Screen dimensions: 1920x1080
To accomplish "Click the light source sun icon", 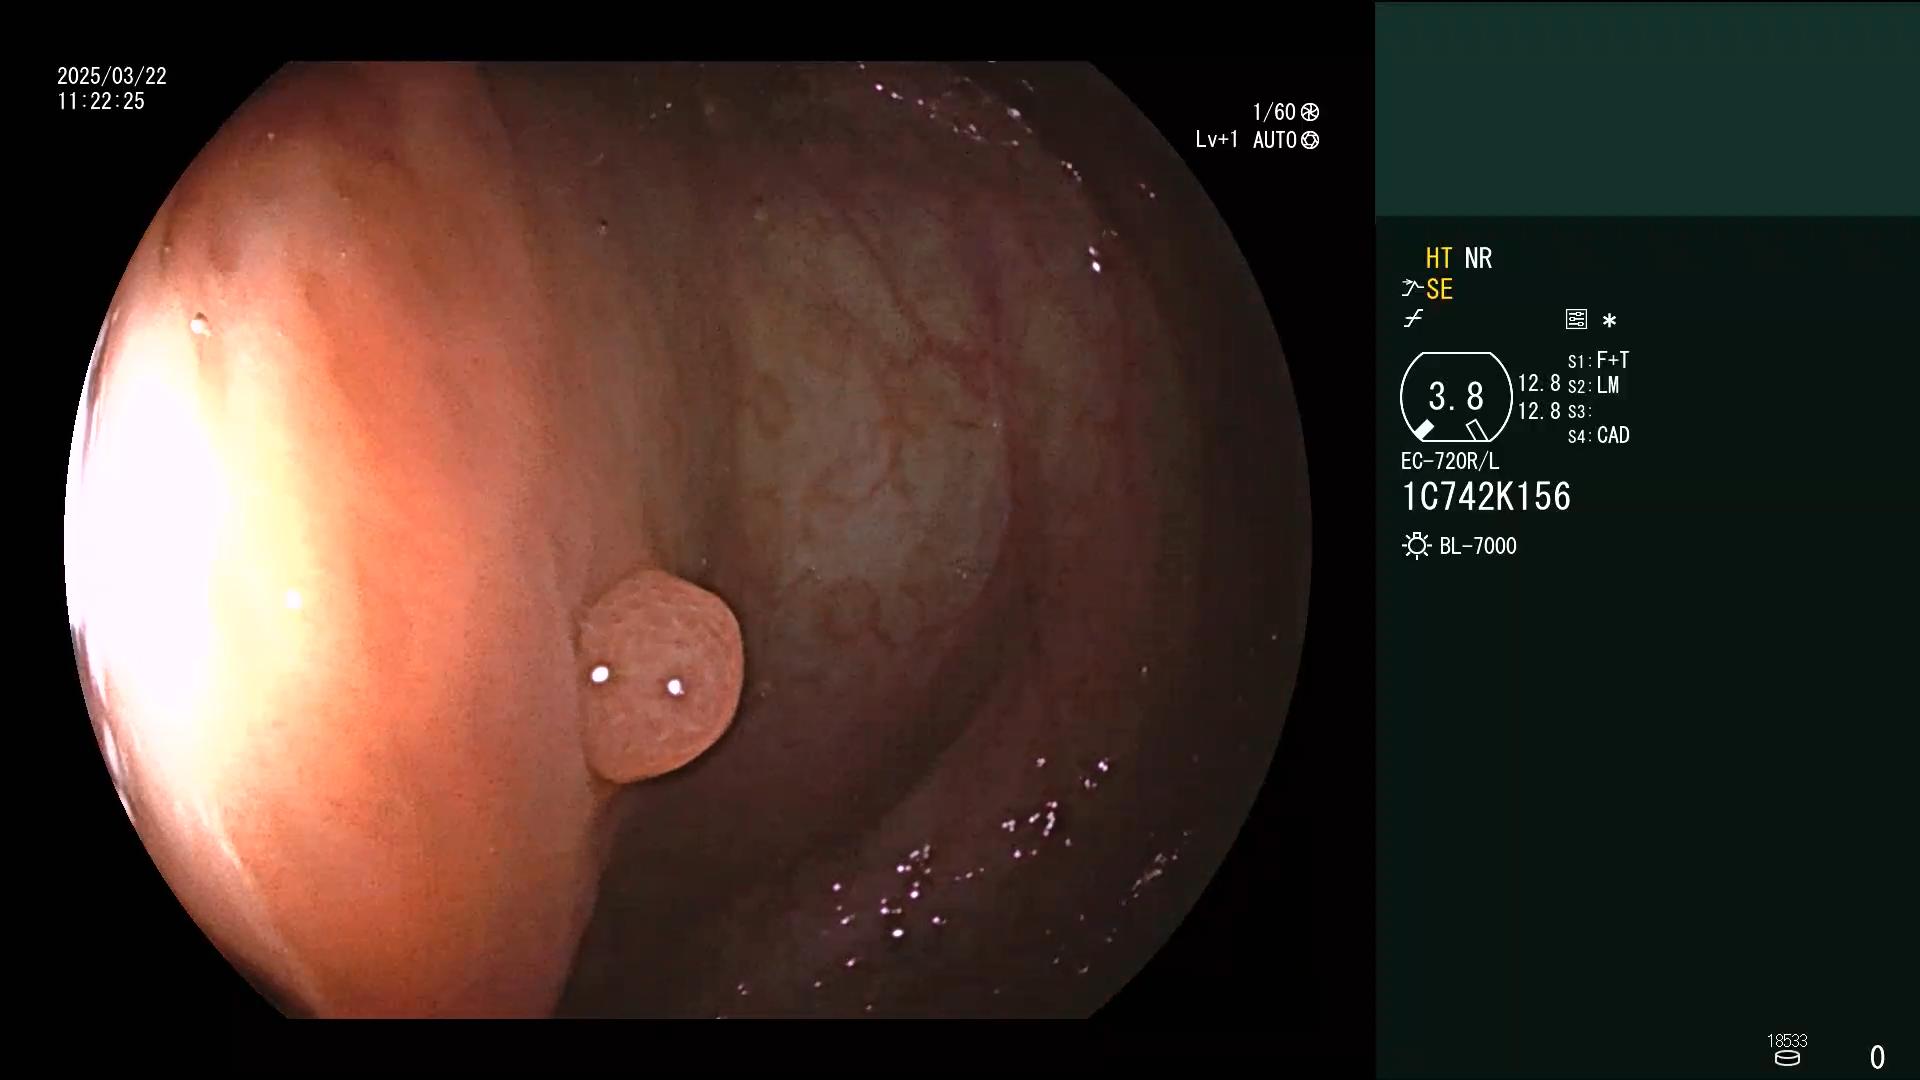I will coord(1416,546).
